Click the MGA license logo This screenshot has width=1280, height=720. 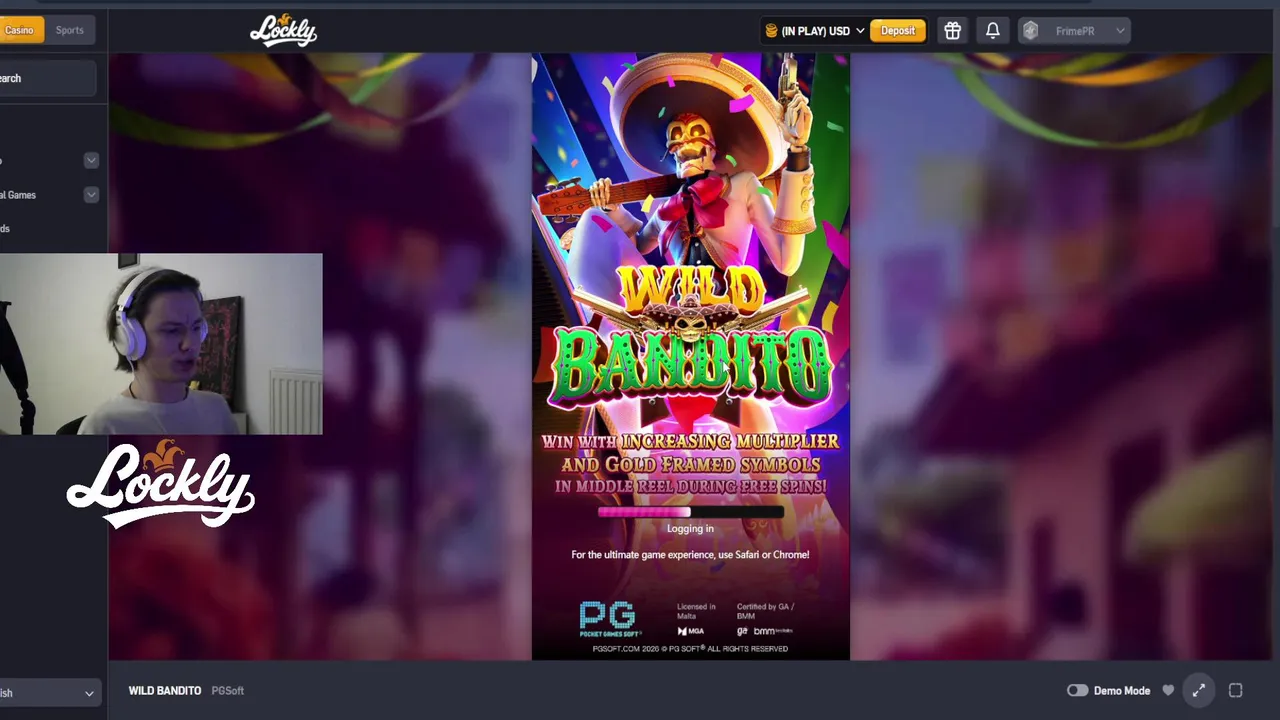691,631
